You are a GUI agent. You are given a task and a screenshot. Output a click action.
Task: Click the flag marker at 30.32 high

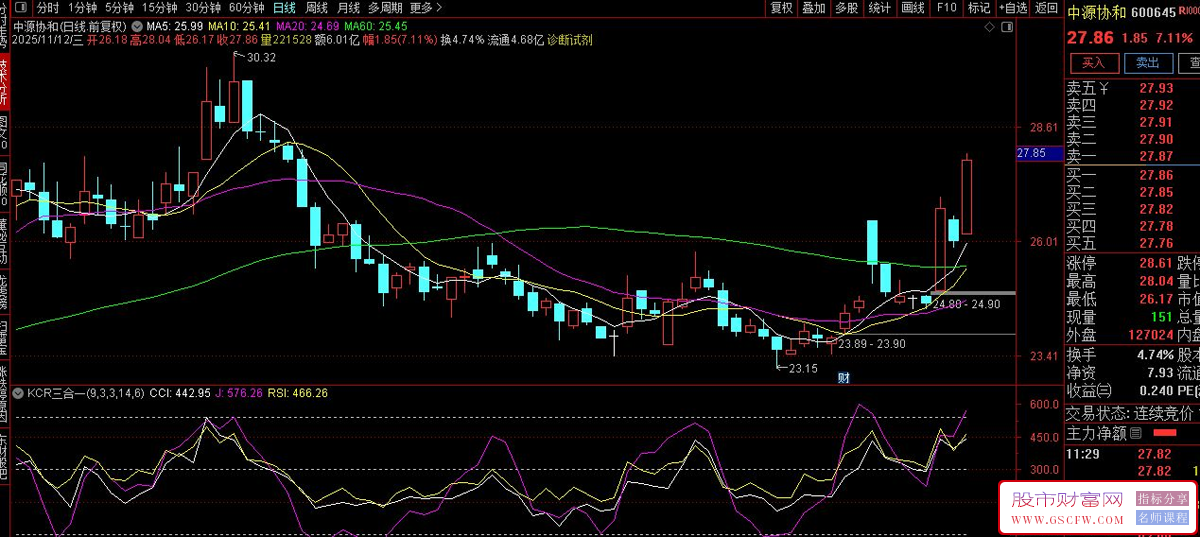238,57
